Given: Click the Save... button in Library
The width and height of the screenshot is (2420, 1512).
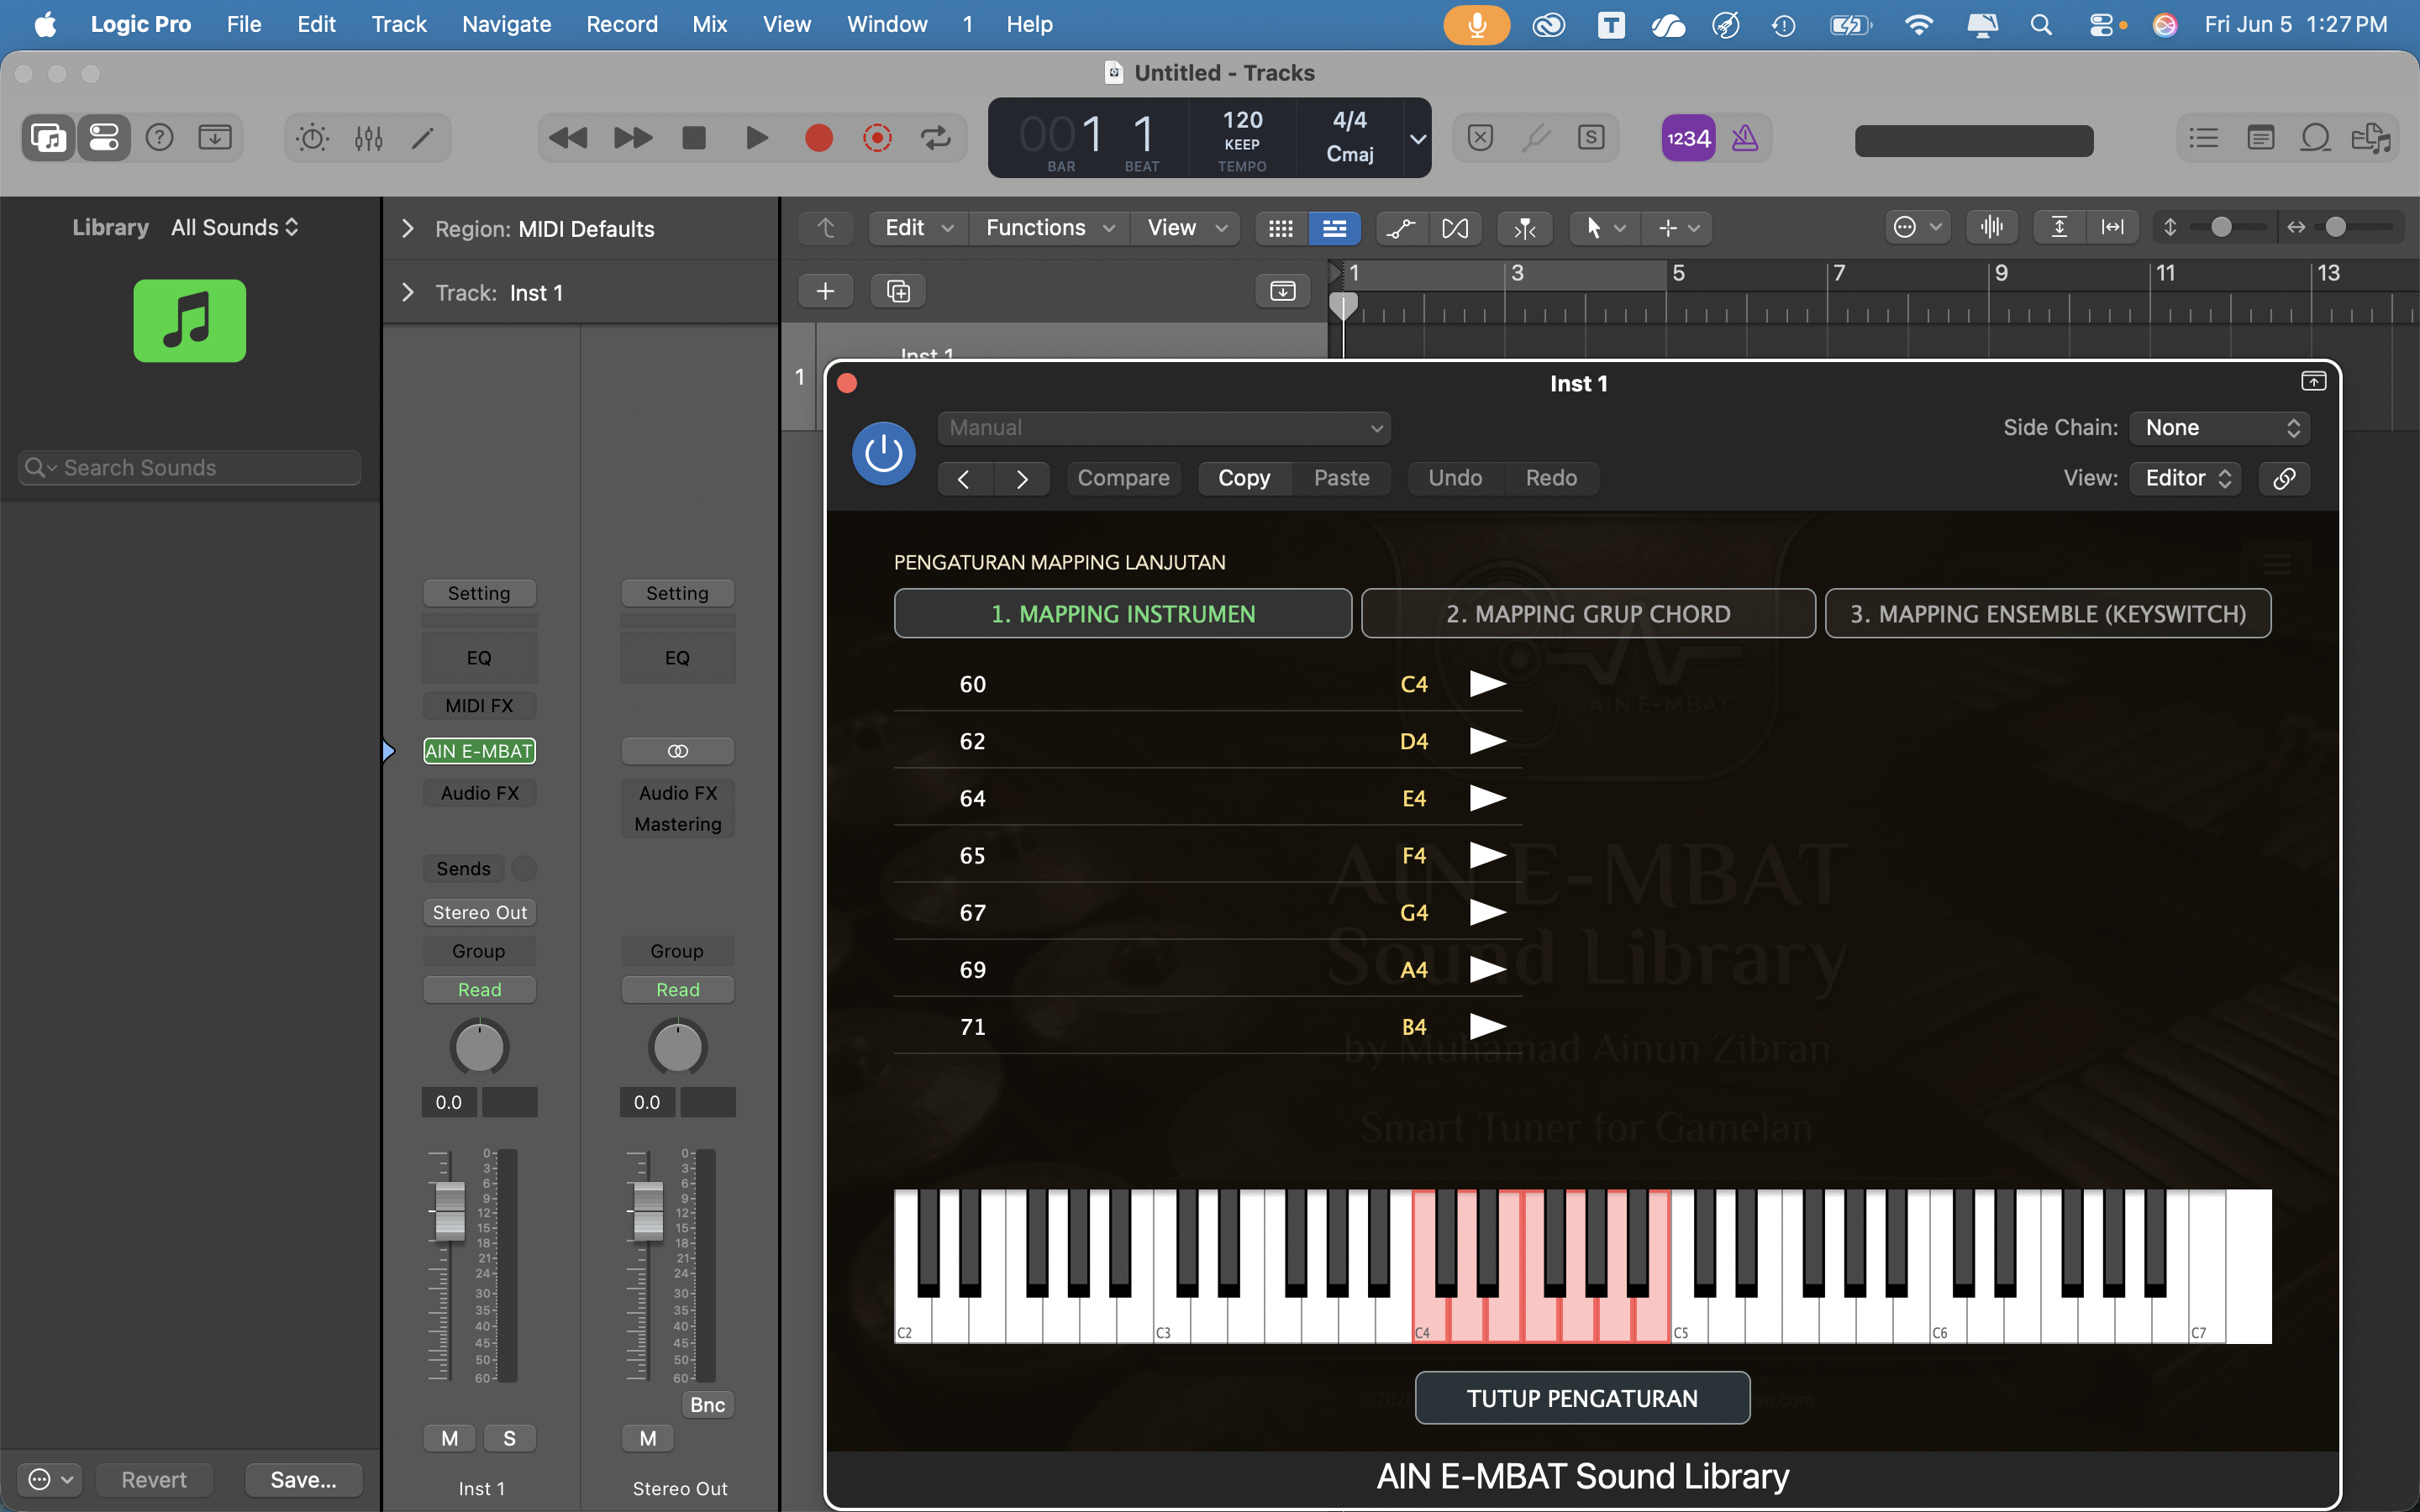Looking at the screenshot, I should pos(303,1479).
